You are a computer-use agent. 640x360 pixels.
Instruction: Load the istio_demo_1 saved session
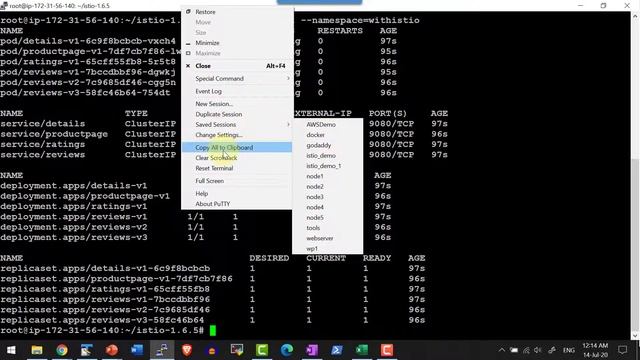pos(327,166)
